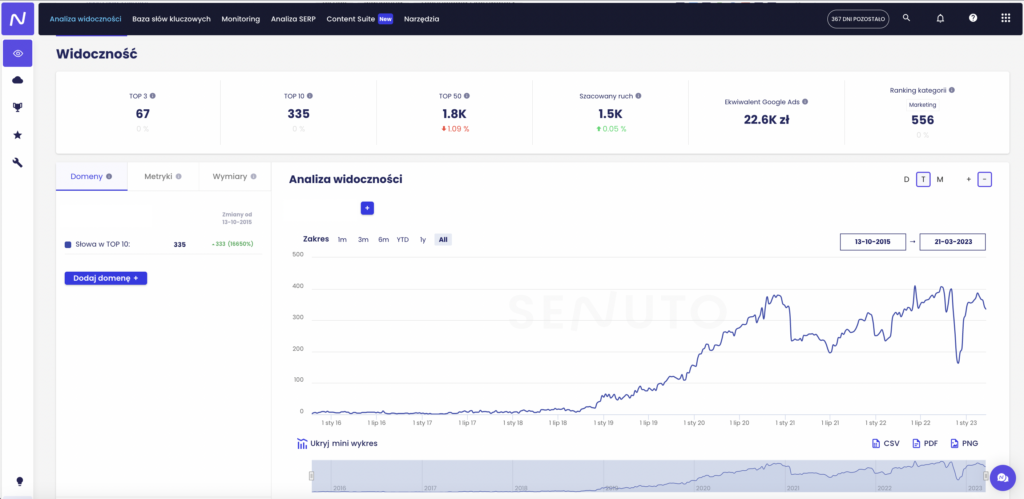Screen dimensions: 1024x499
Task: Click the 367 dni pozostało button
Action: pyautogui.click(x=858, y=19)
